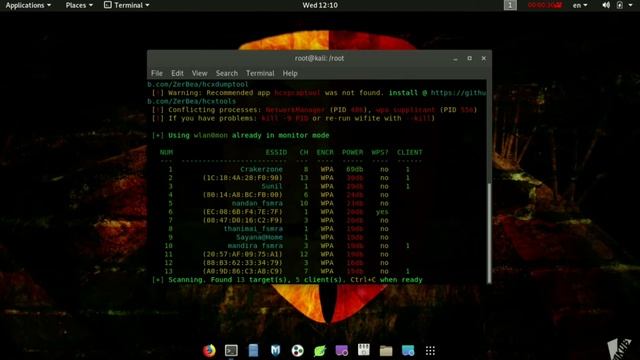Minimize the root@kali terminal window
This screenshot has width=640, height=360.
pos(455,59)
